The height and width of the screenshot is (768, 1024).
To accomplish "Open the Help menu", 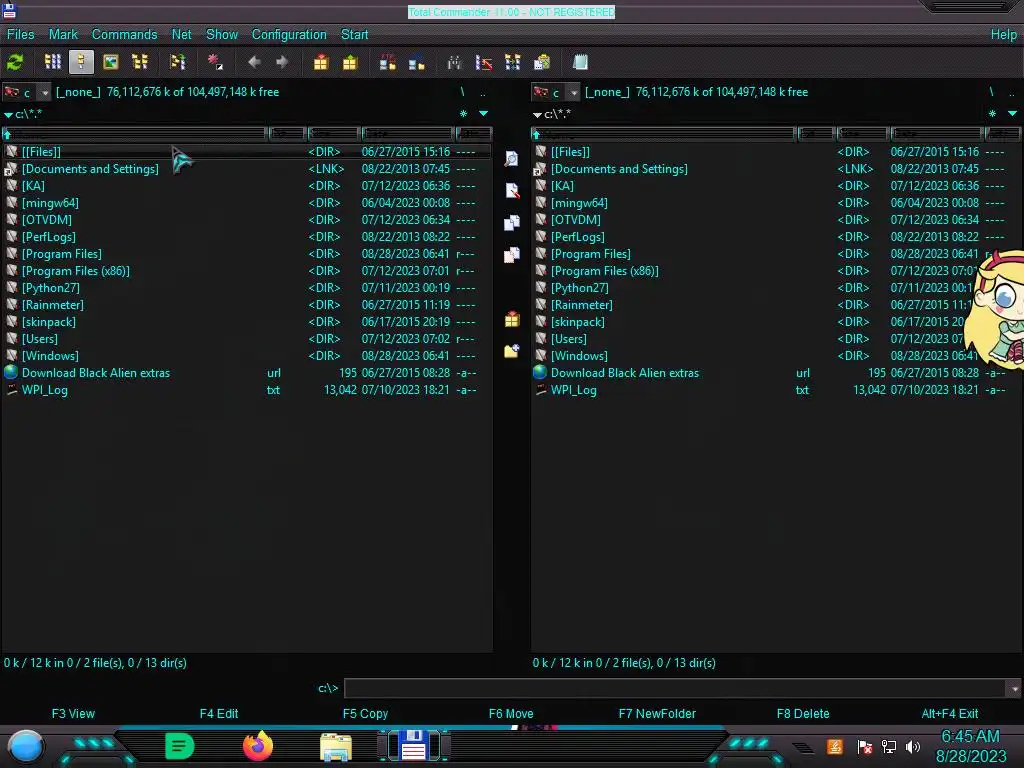I will click(1004, 35).
